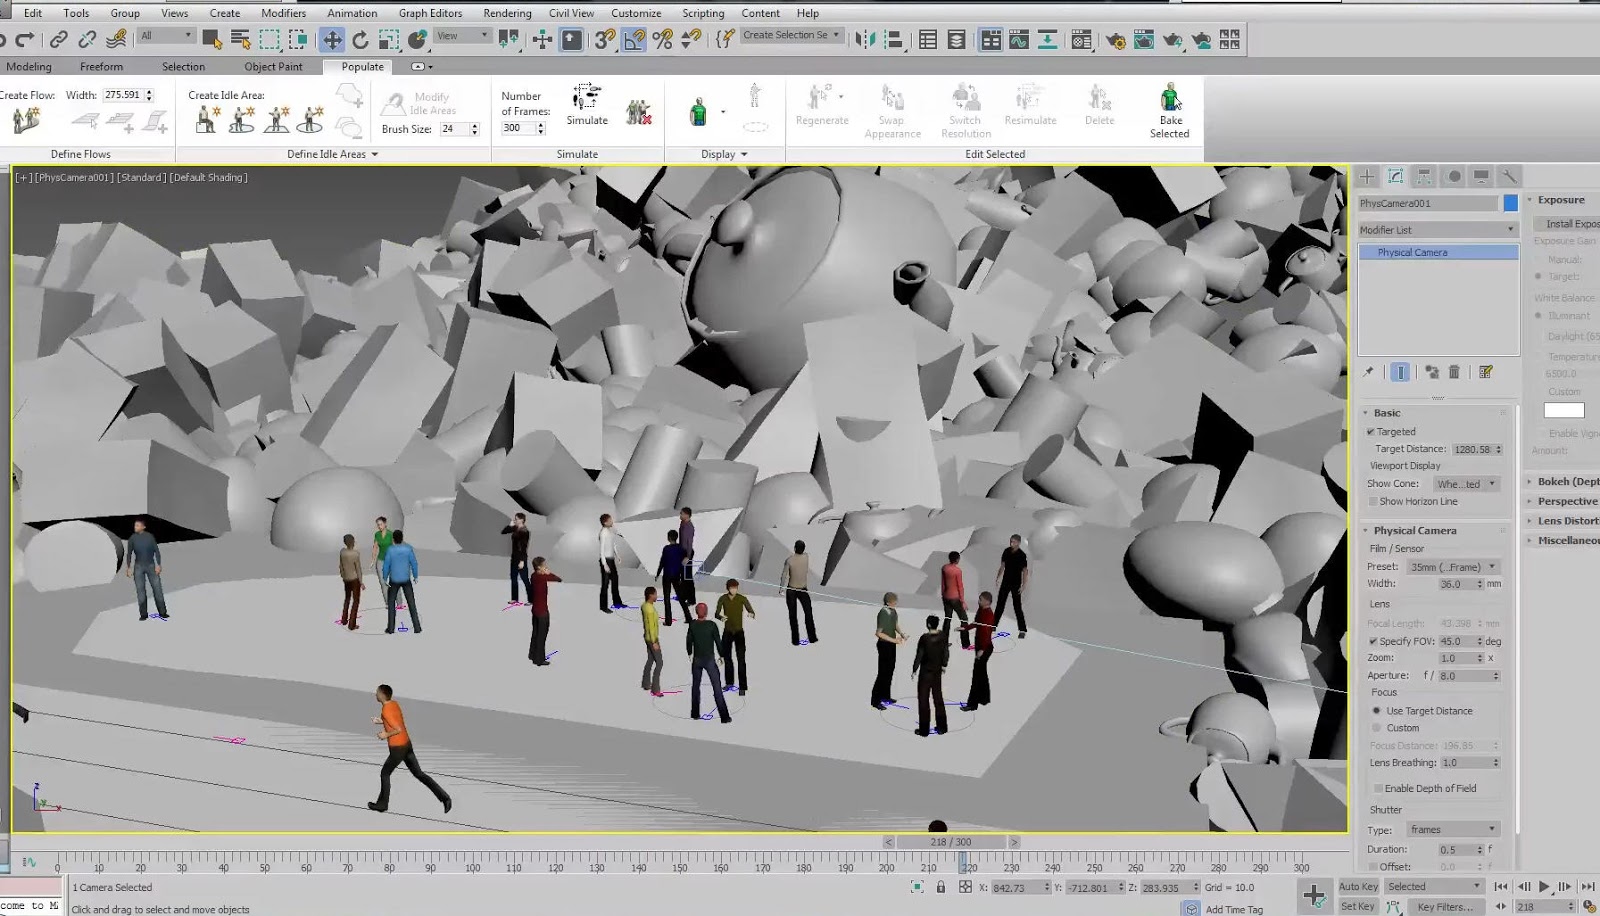This screenshot has width=1600, height=916.
Task: Click the PhysCamera001 object color swatch
Action: click(1510, 203)
